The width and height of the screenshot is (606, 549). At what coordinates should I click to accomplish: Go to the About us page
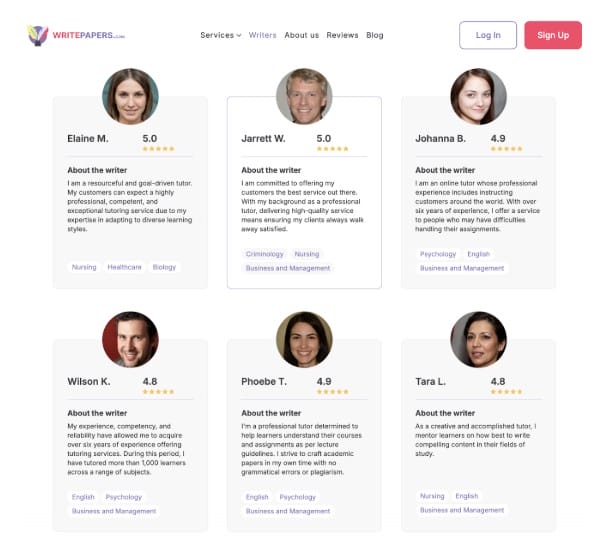tap(301, 35)
